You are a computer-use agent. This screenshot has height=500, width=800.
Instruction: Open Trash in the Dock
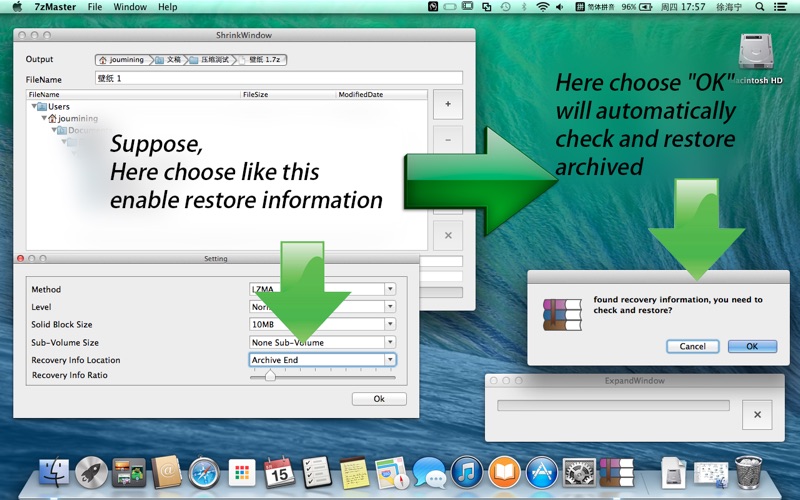[748, 472]
